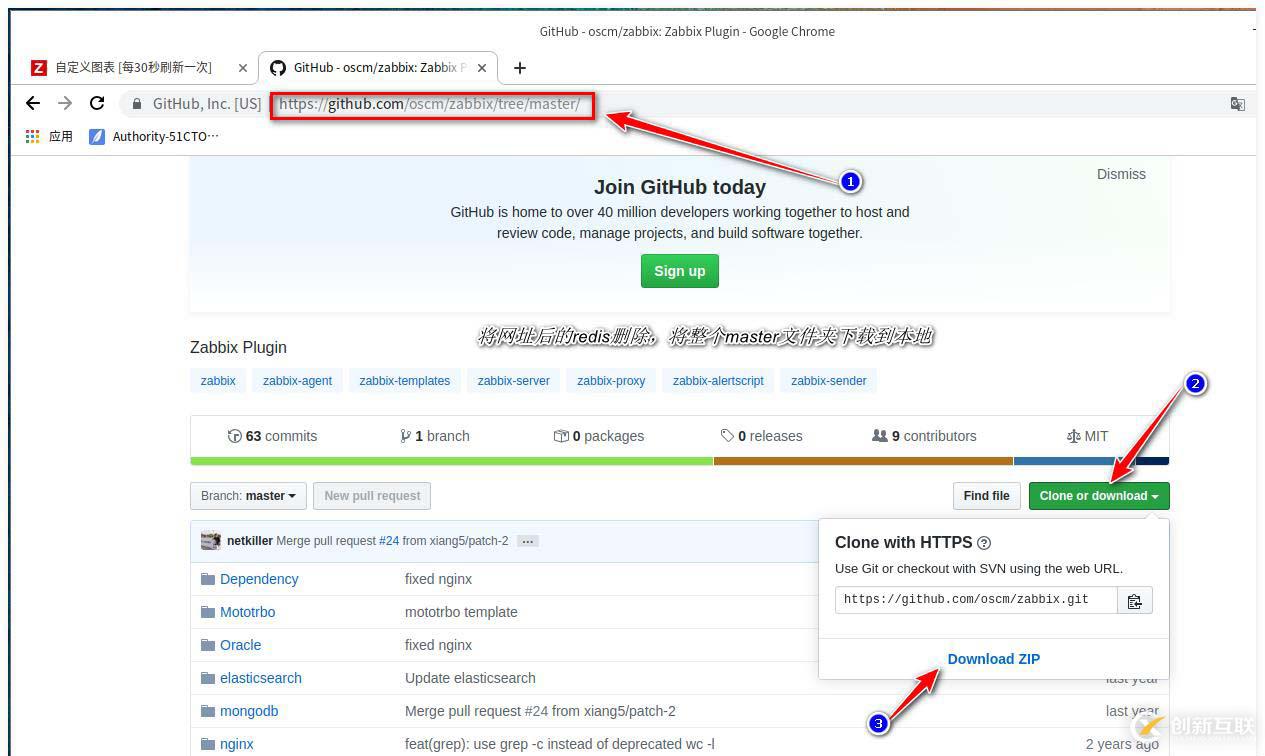
Task: Open the Dependency folder
Action: (x=259, y=579)
